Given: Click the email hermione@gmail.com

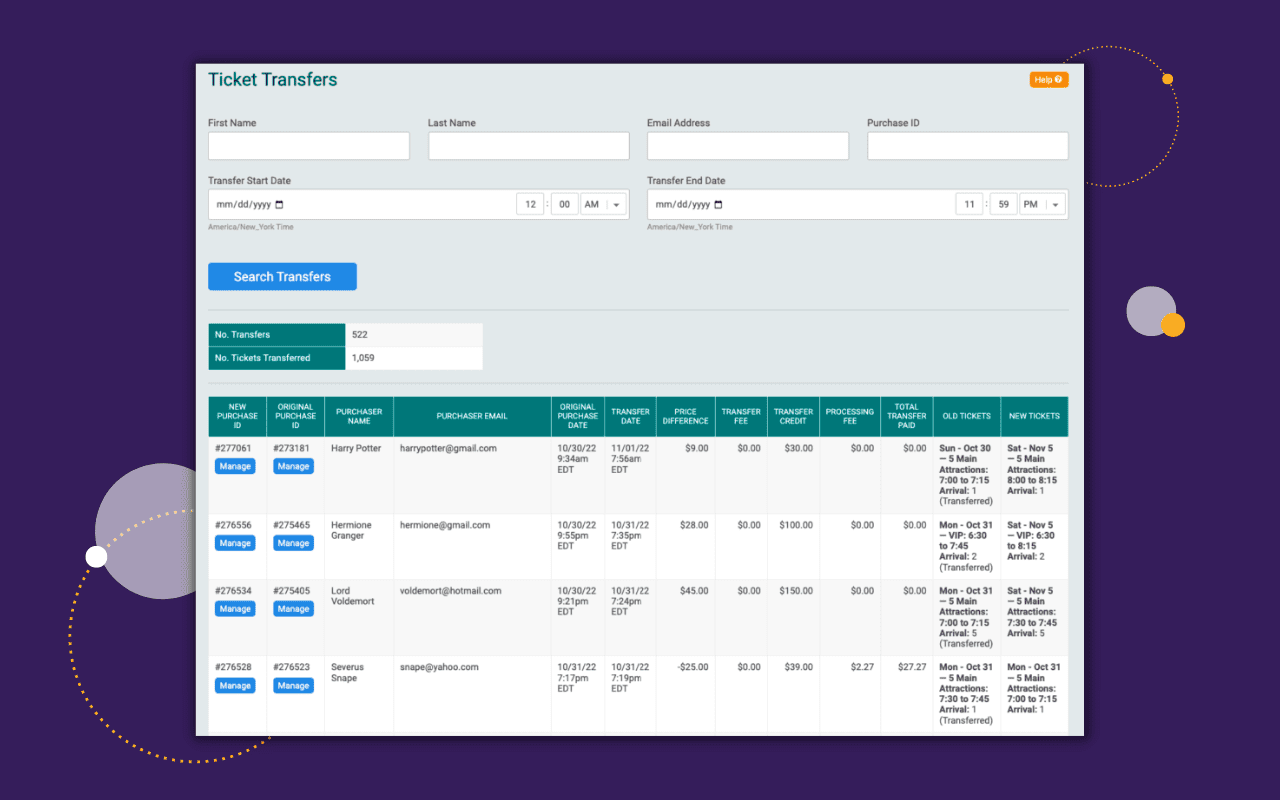Looking at the screenshot, I should pos(445,525).
